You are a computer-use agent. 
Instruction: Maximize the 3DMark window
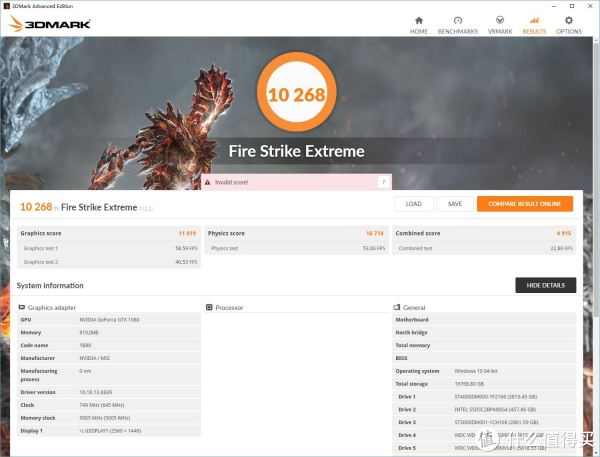[572, 6]
